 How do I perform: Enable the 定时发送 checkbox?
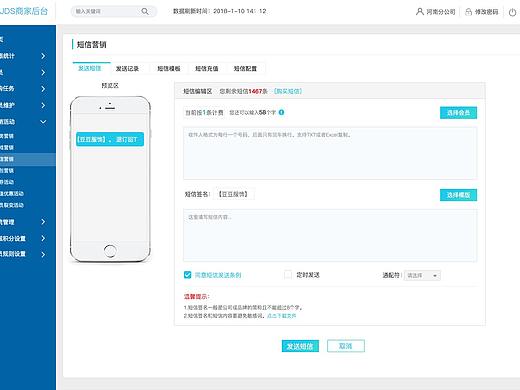point(288,275)
